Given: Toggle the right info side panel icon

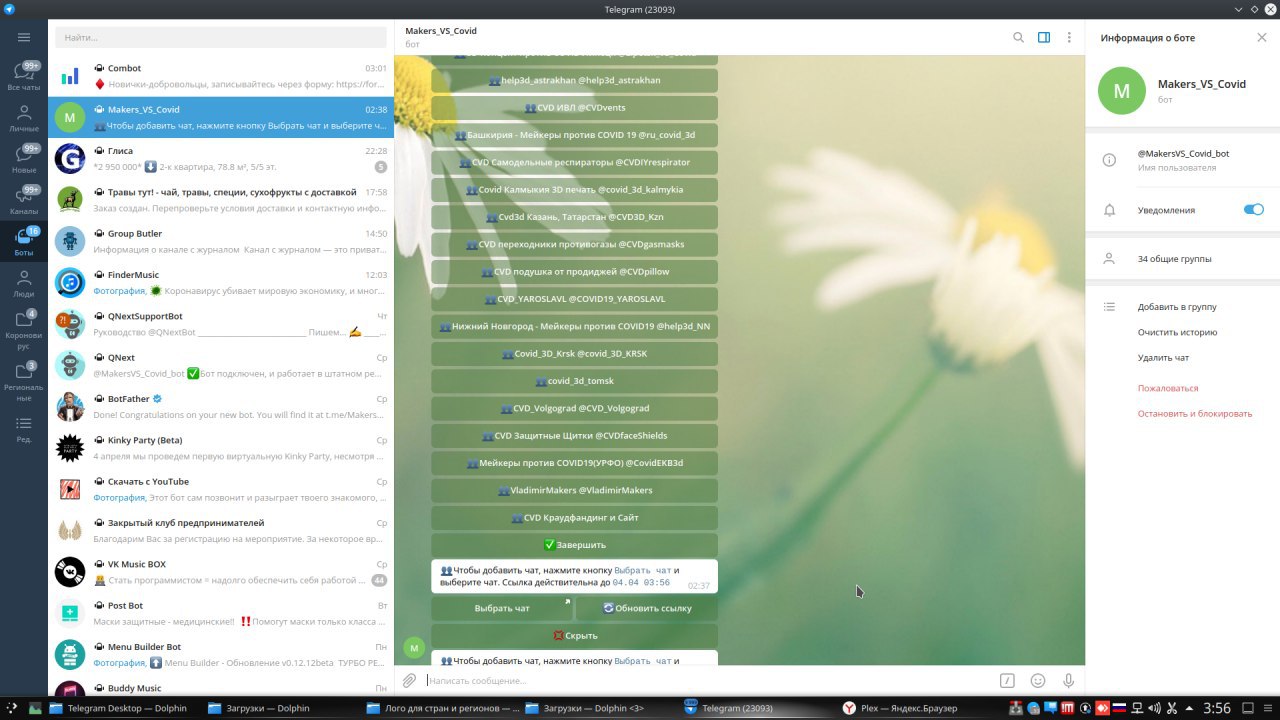Looking at the screenshot, I should [x=1044, y=37].
